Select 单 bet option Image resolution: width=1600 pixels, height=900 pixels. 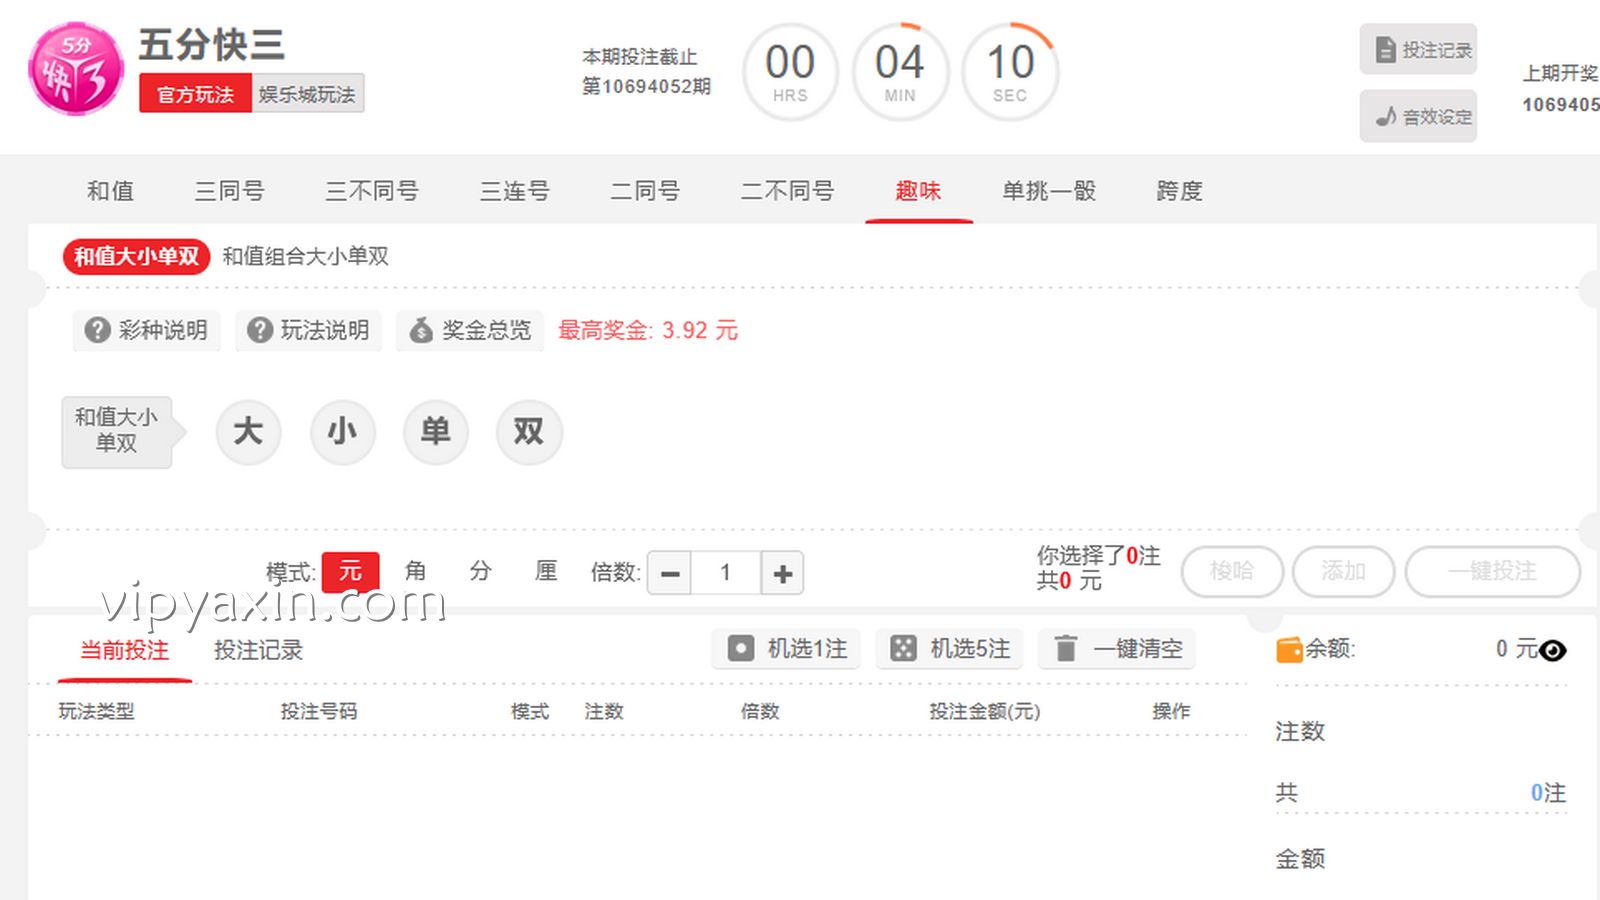point(435,432)
